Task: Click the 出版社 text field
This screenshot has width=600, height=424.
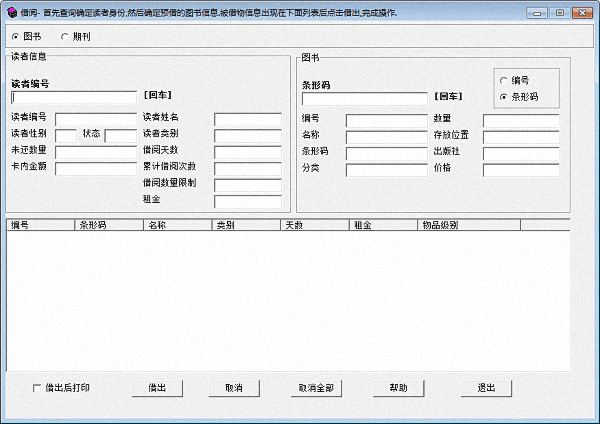Action: (520, 153)
